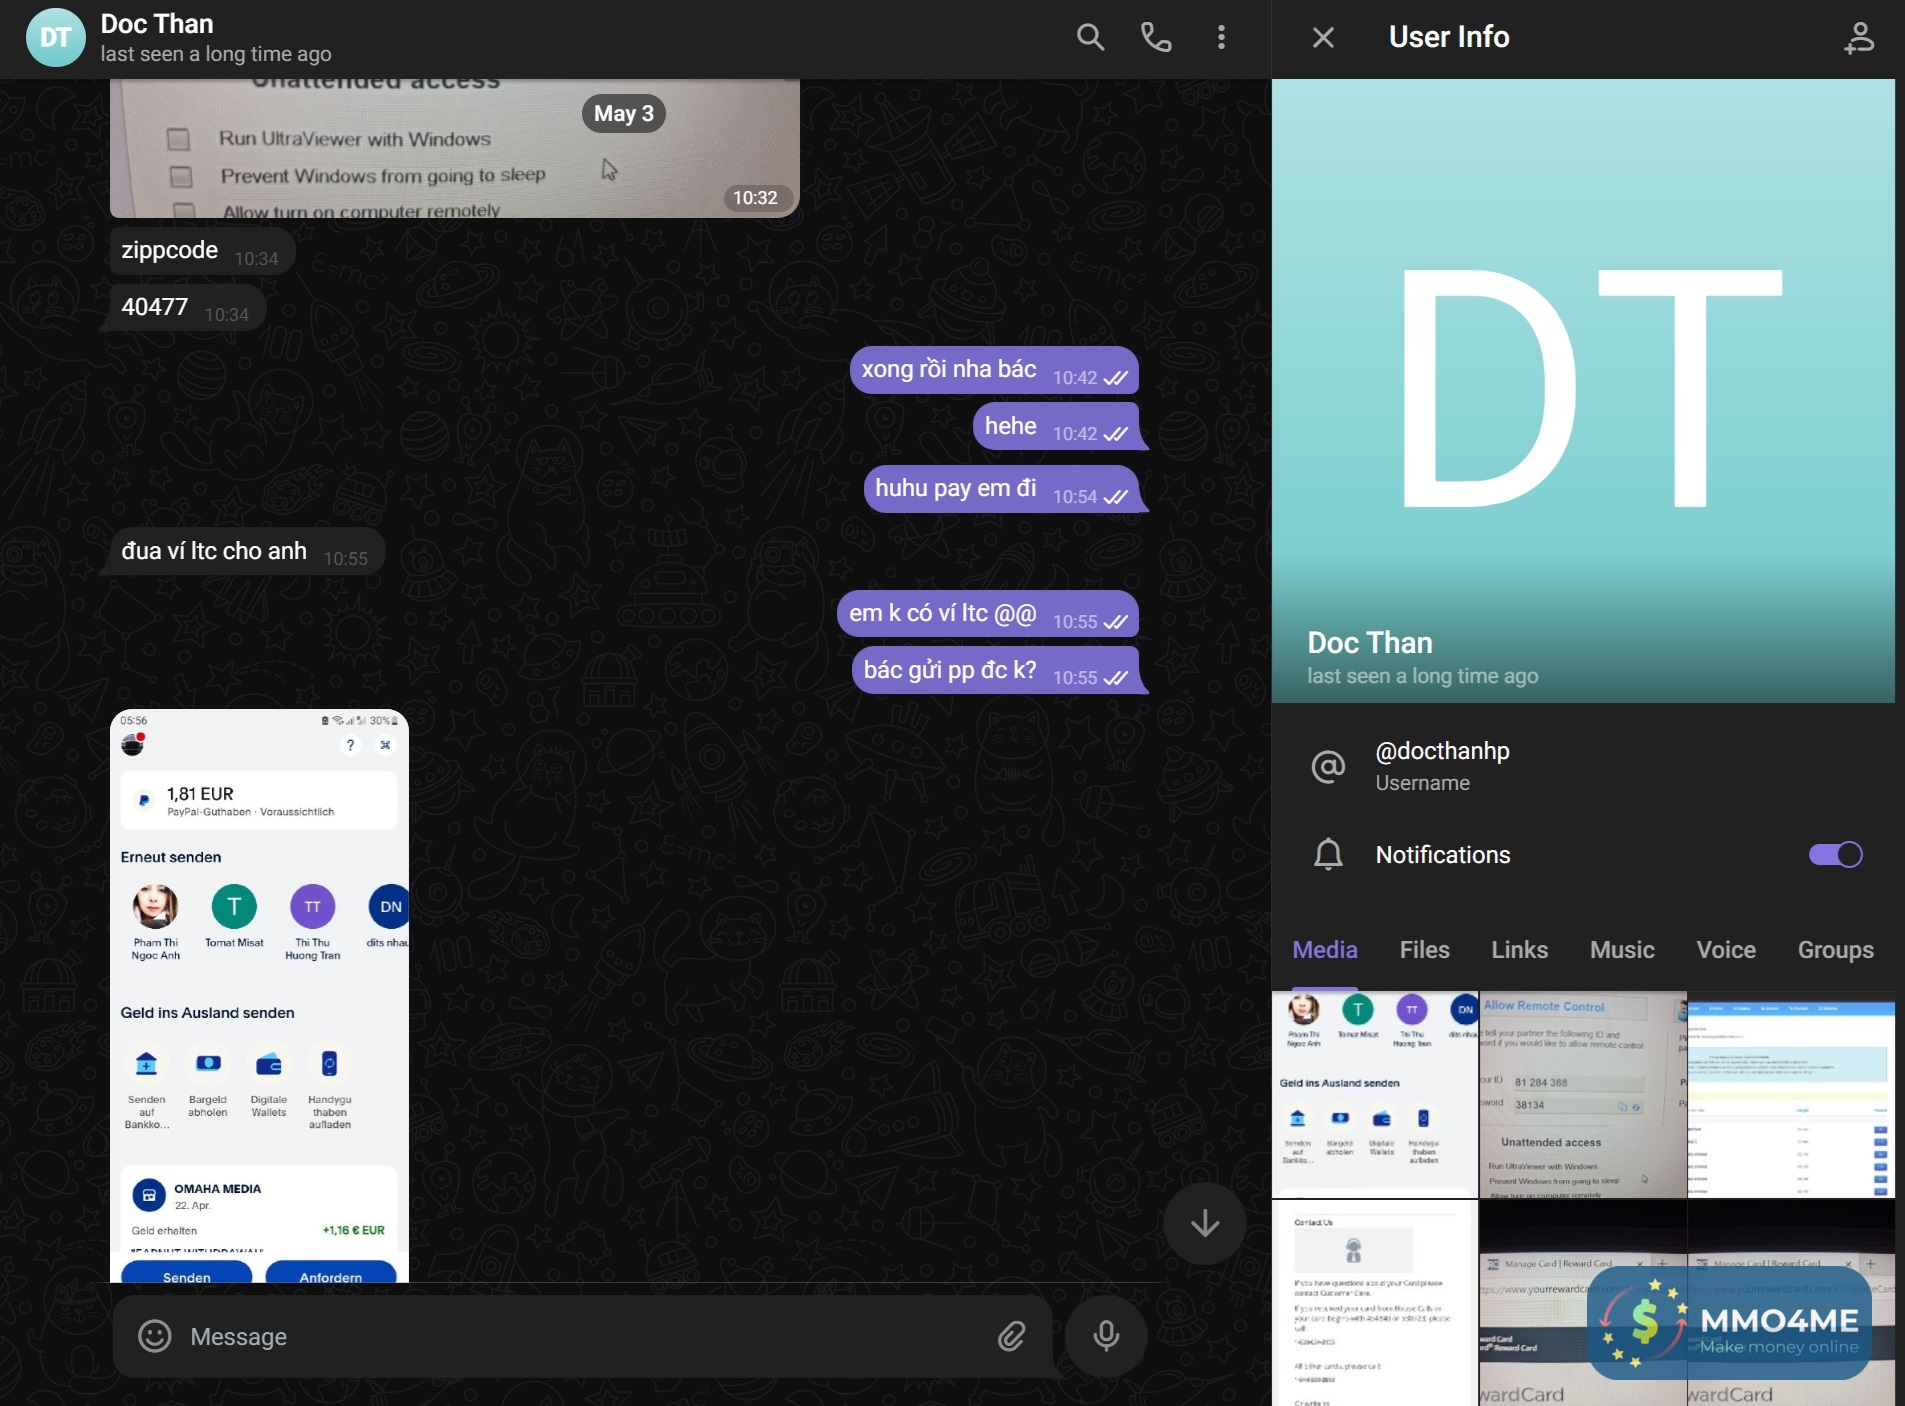Open the chat's three-dot more menu
Image resolution: width=1905 pixels, height=1406 pixels.
pyautogui.click(x=1221, y=38)
